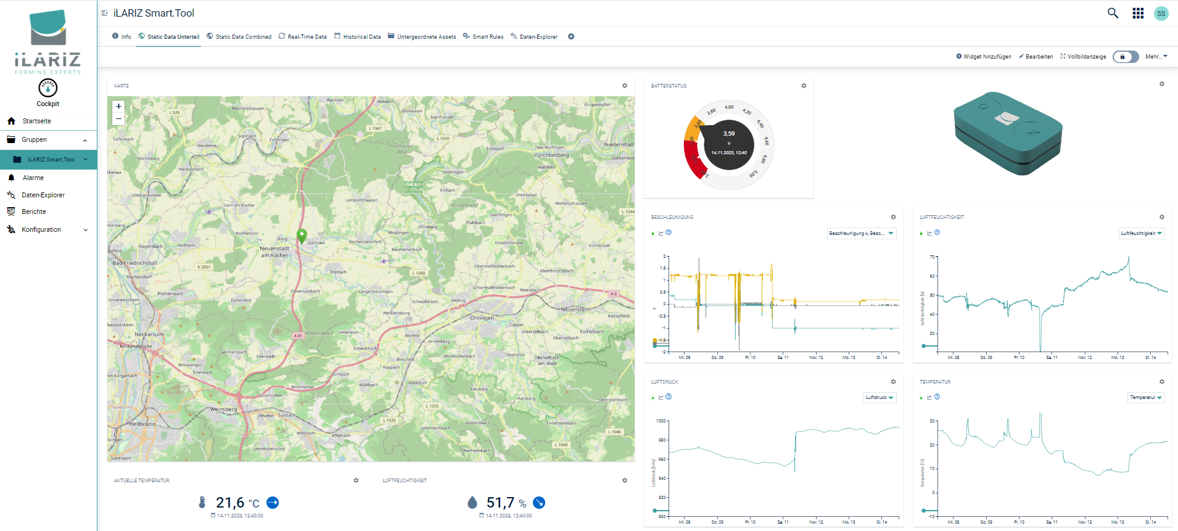
Task: Switch to Static Data Combined tab
Action: click(239, 36)
